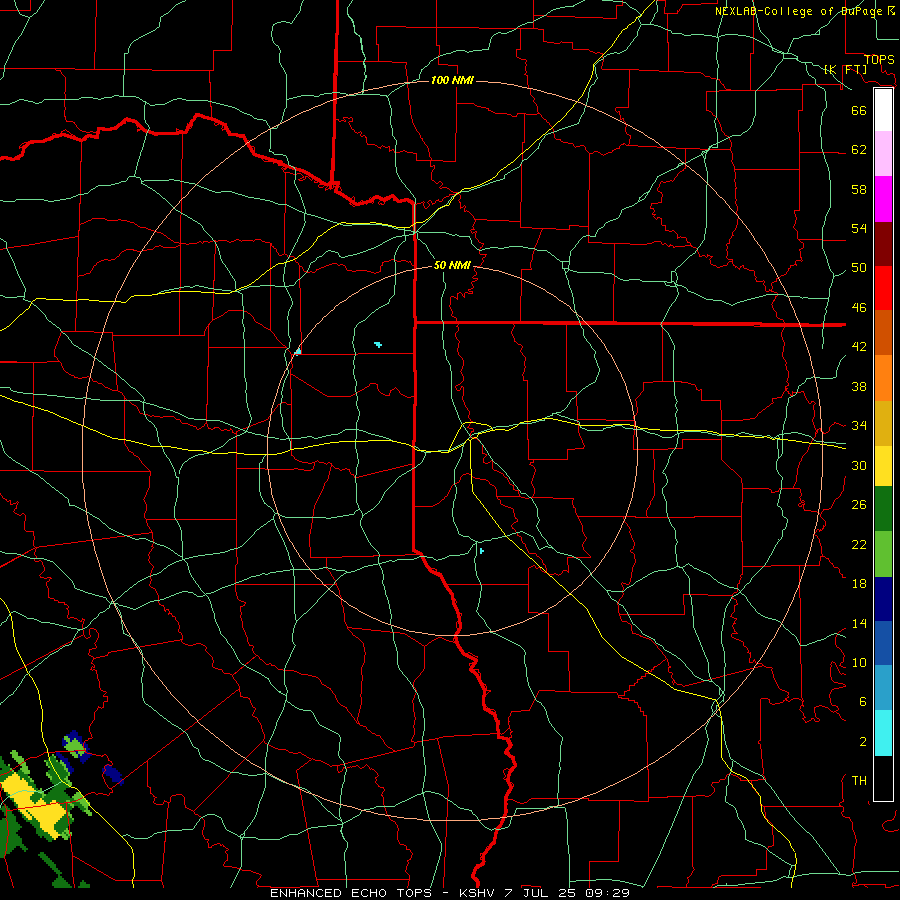The height and width of the screenshot is (900, 900).
Task: Click the "100 NMI" range ring label
Action: click(452, 80)
